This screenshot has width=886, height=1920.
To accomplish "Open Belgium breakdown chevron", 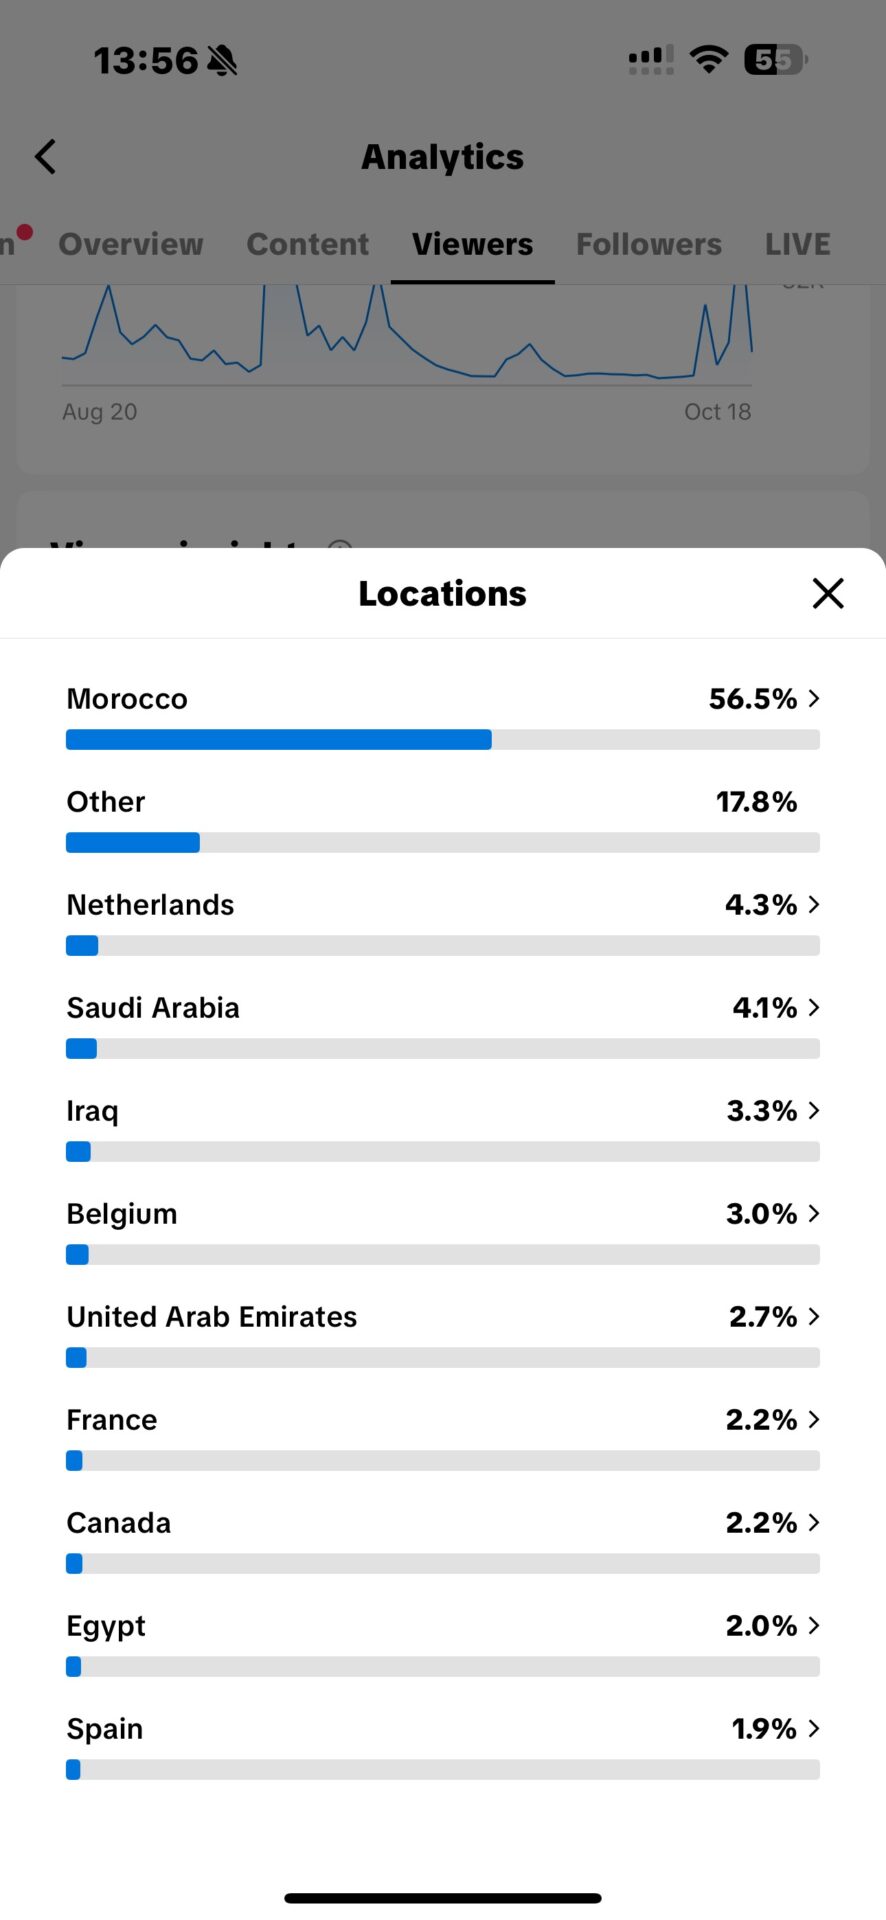I will [814, 1213].
